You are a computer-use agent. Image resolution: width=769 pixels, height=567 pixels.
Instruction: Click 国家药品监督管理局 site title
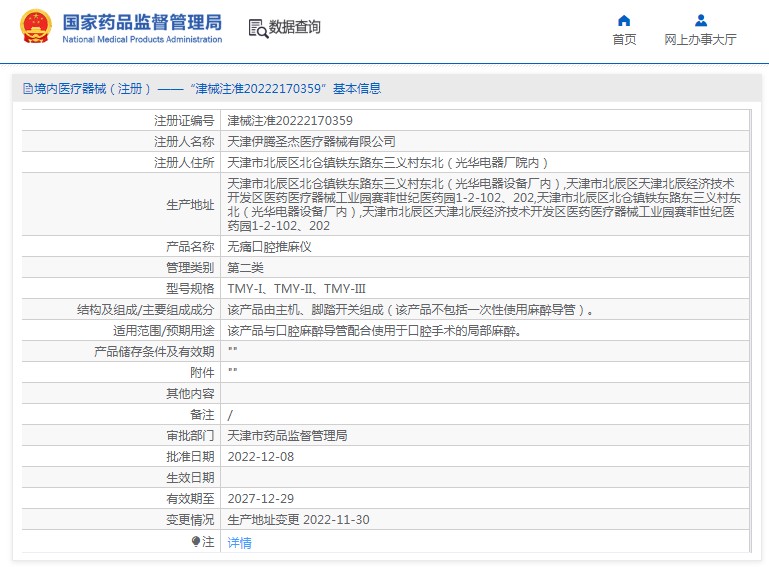[x=142, y=22]
